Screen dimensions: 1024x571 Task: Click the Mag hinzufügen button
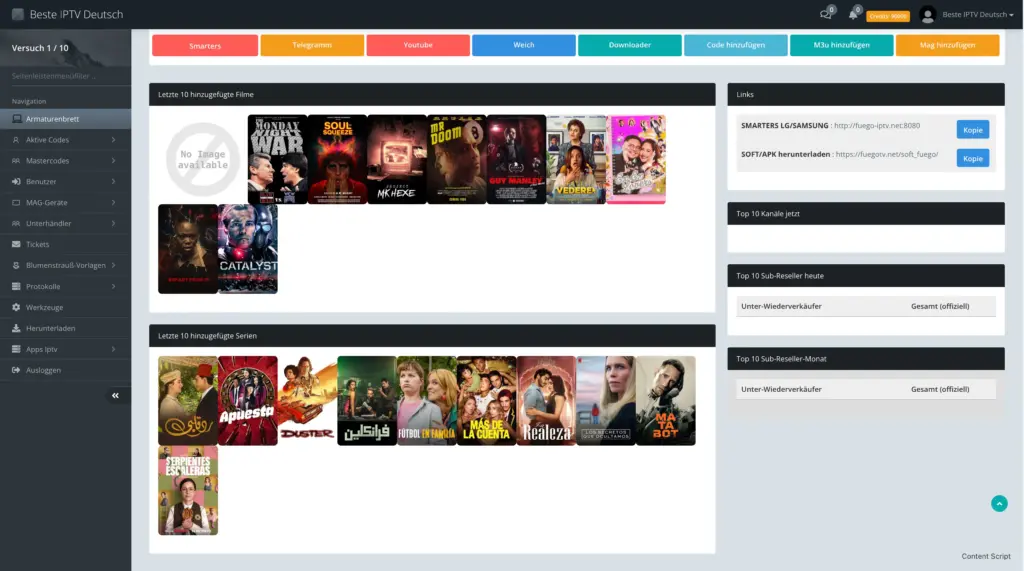[948, 45]
